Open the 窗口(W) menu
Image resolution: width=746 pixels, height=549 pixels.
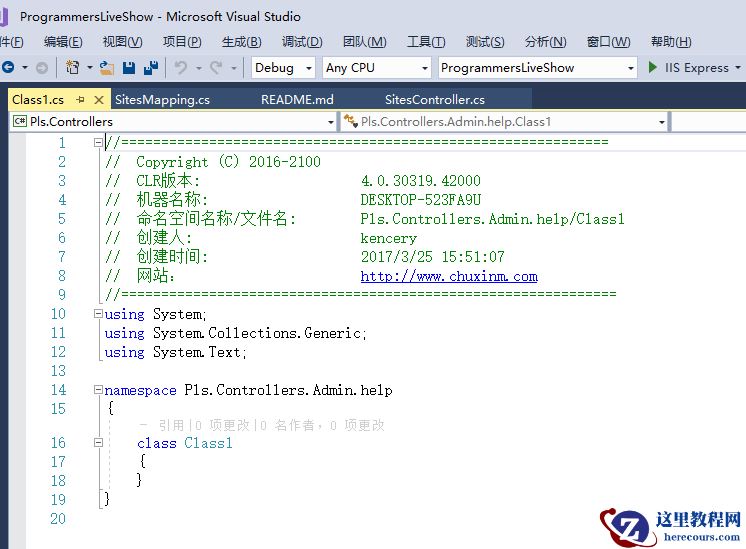pyautogui.click(x=609, y=42)
